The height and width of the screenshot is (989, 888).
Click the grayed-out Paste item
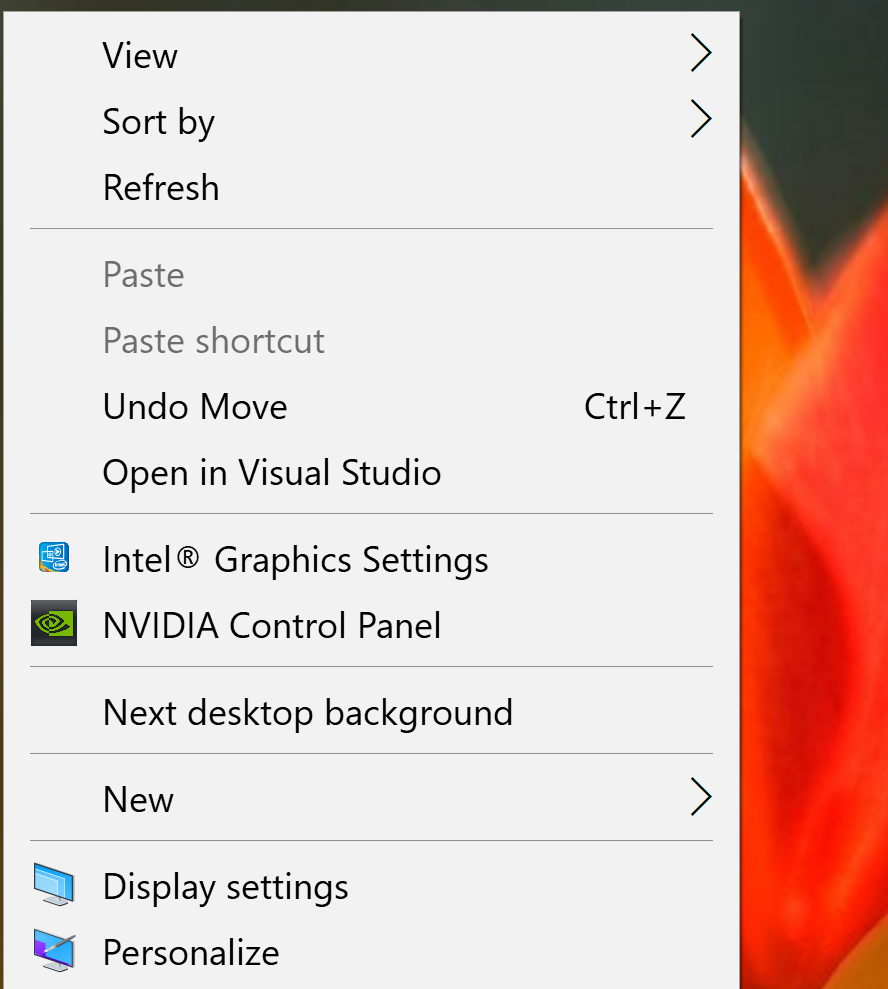click(143, 274)
